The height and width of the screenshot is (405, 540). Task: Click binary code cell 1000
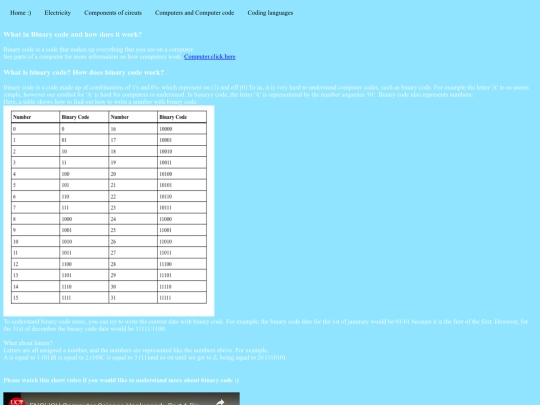click(84, 219)
